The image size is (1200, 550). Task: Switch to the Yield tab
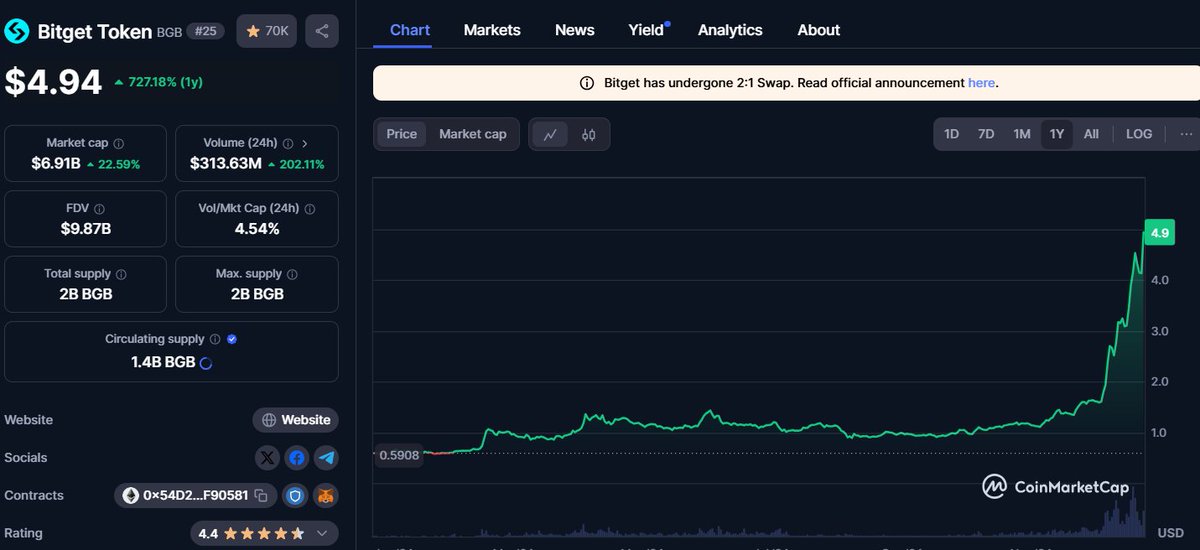coord(647,30)
